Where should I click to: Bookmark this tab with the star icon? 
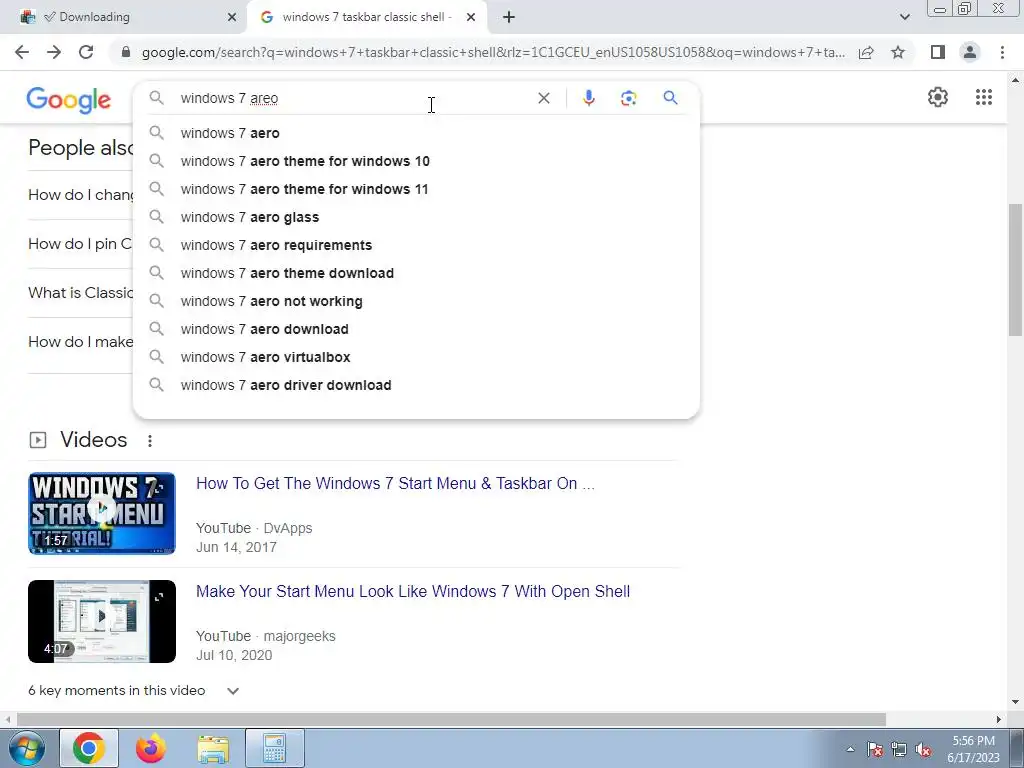898,52
